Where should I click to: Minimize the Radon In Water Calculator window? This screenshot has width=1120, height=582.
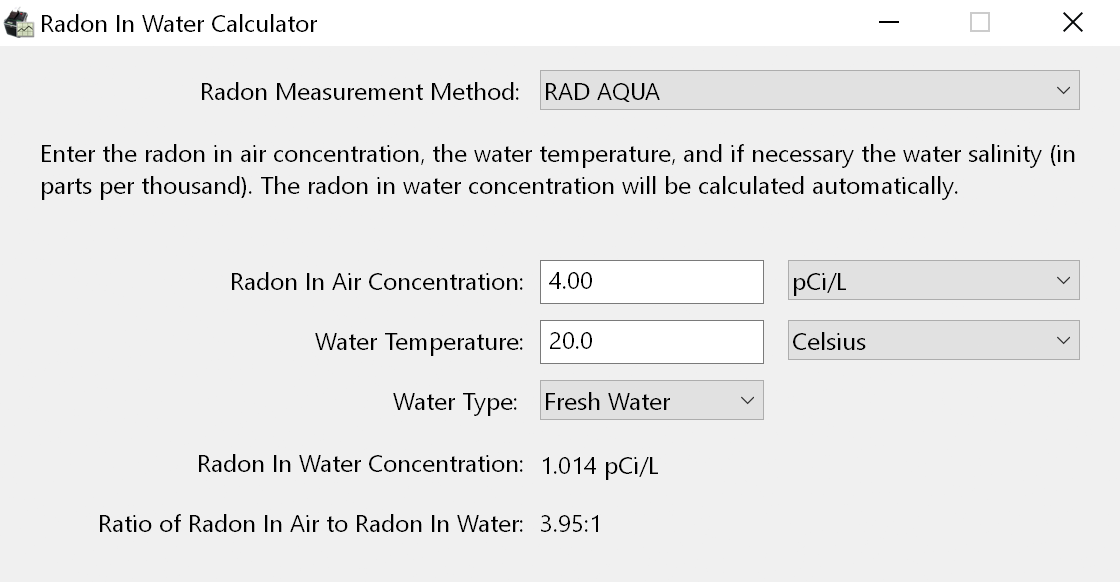pyautogui.click(x=887, y=23)
